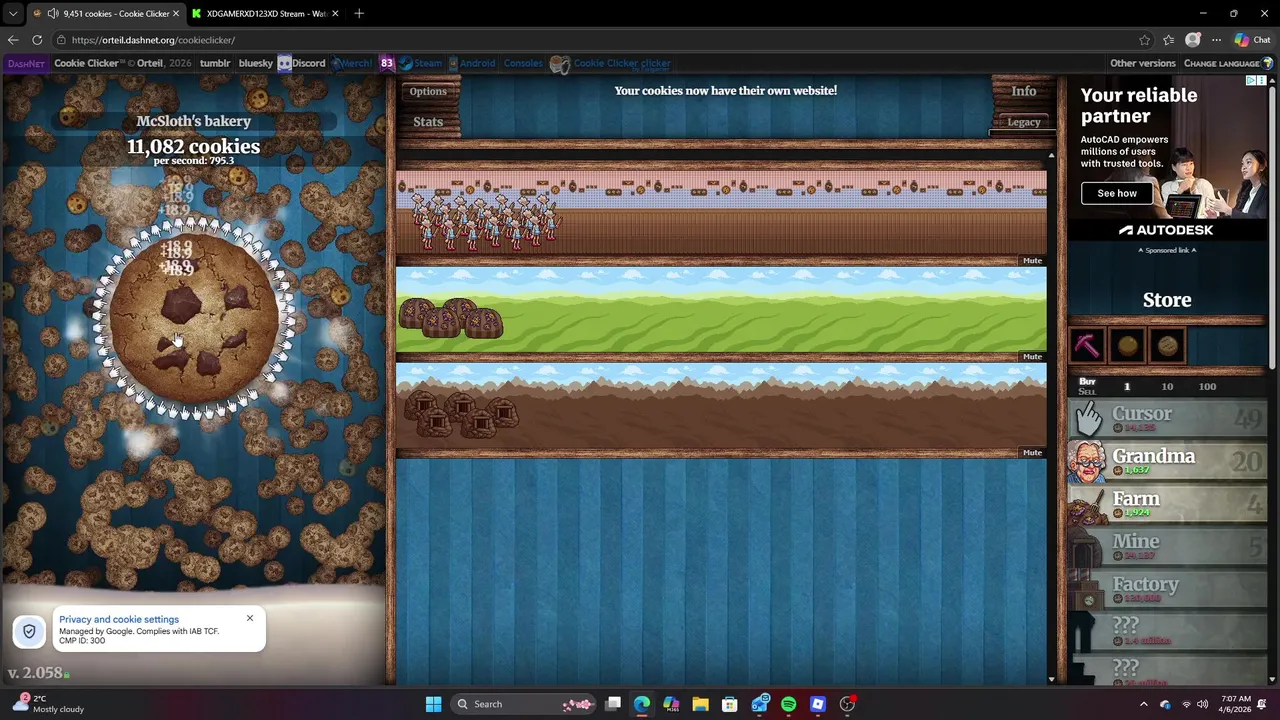Click the big chocolate chip cookie
This screenshot has width=1280, height=720.
[x=194, y=318]
